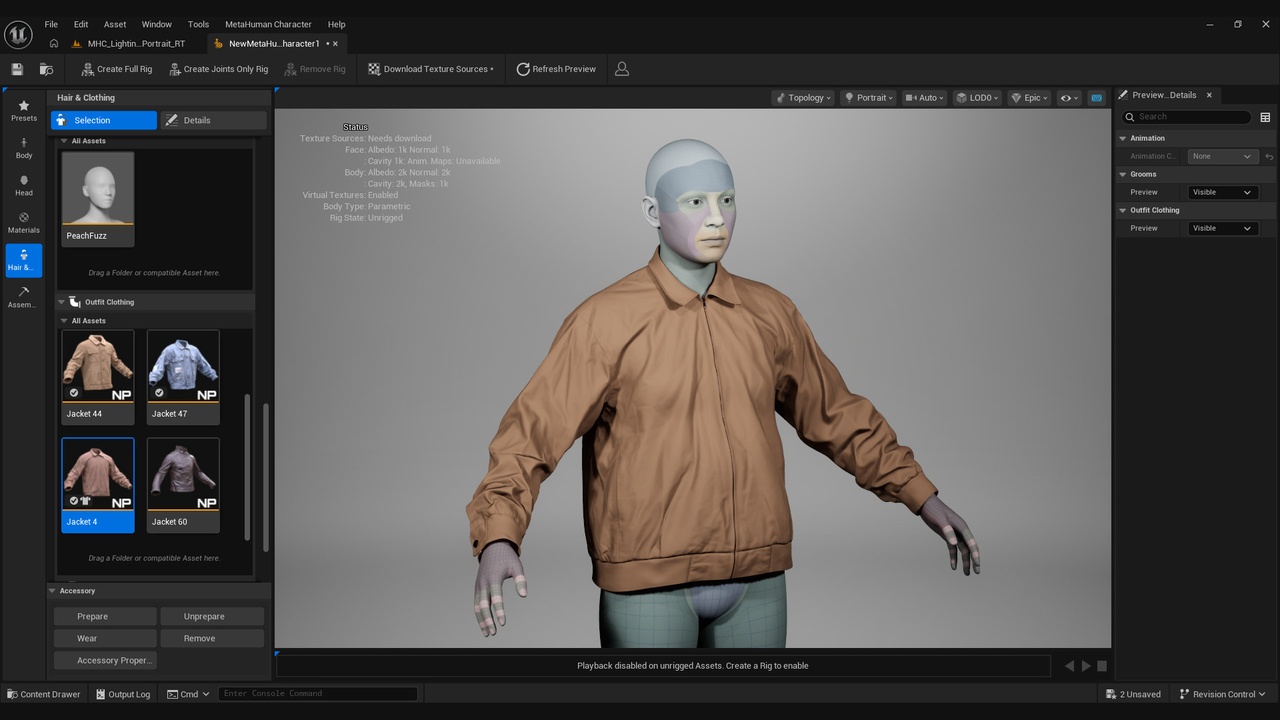Screen dimensions: 1280x720
Task: Select Jacket 4 thumbnail
Action: pos(98,485)
